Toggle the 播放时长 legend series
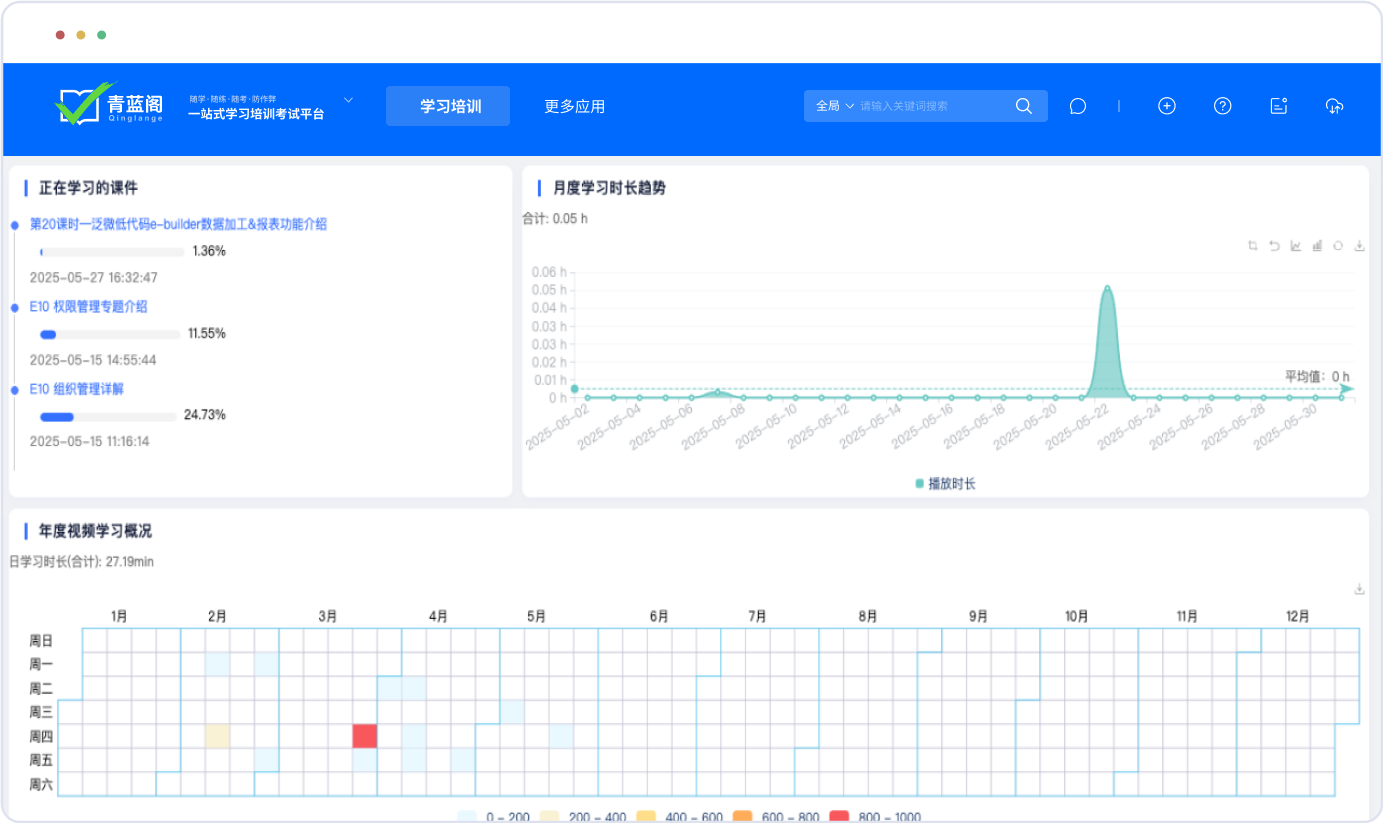1383x823 pixels. (945, 484)
